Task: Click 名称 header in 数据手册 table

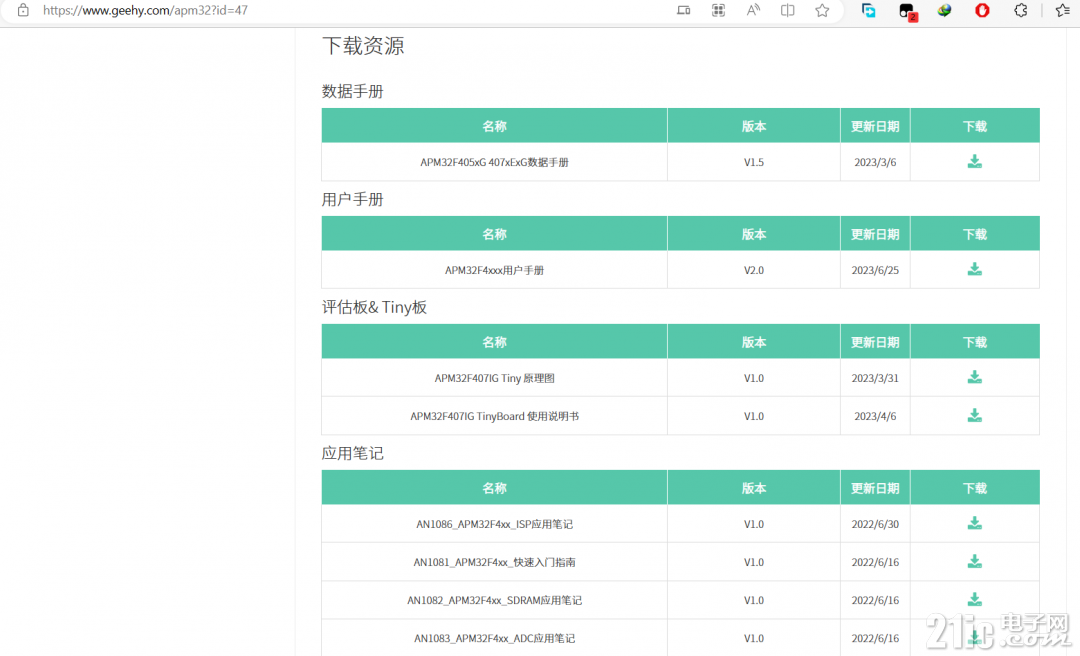Action: [x=495, y=126]
